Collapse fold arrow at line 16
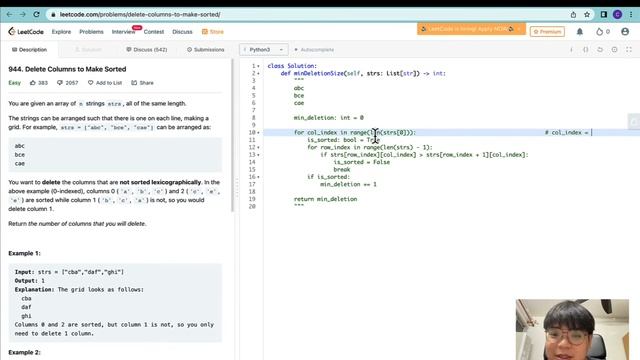This screenshot has height=360, width=640. point(258,177)
